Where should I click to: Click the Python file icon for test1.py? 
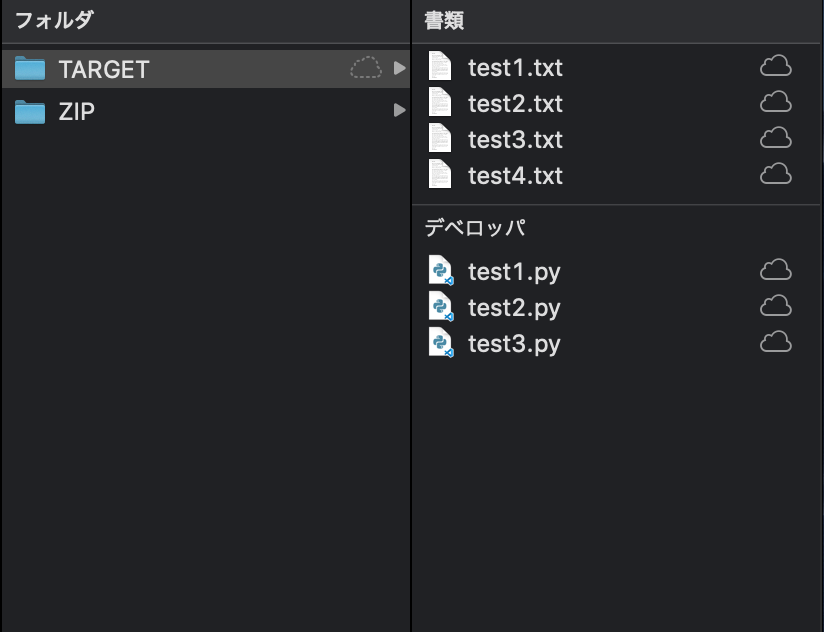pos(440,271)
